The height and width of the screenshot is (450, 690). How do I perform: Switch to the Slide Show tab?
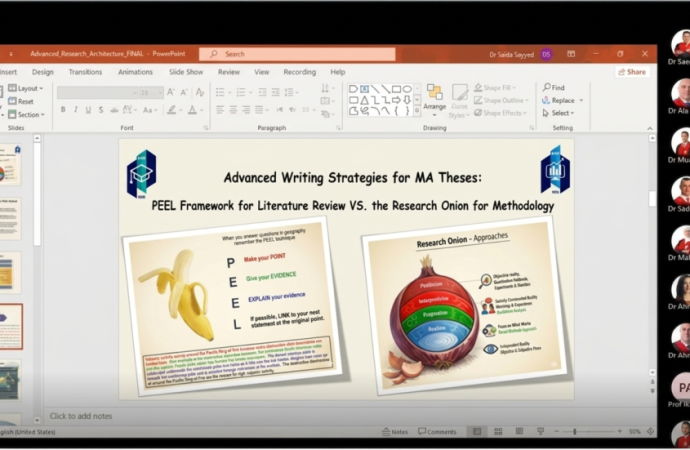point(186,72)
